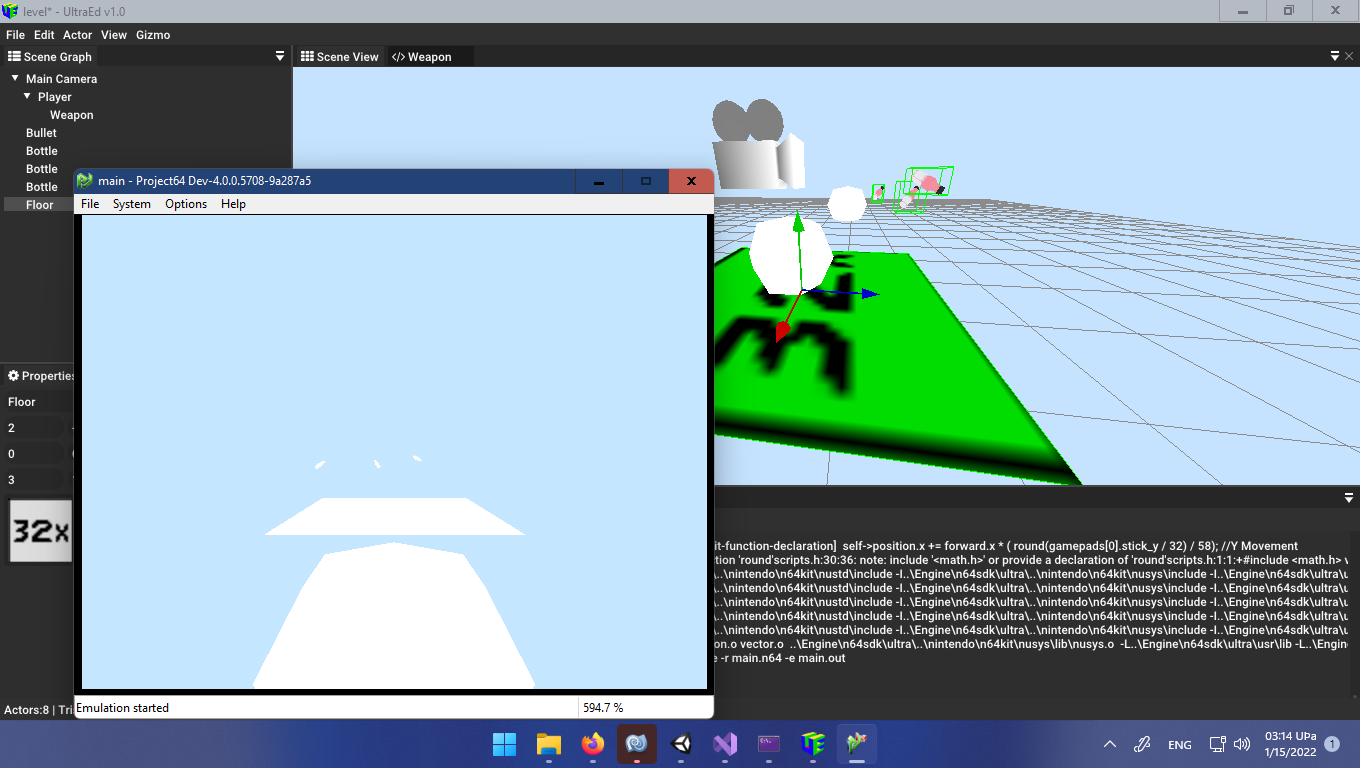This screenshot has height=768, width=1360.
Task: Select the Floor actor in the Scene Graph
Action: pyautogui.click(x=38, y=204)
